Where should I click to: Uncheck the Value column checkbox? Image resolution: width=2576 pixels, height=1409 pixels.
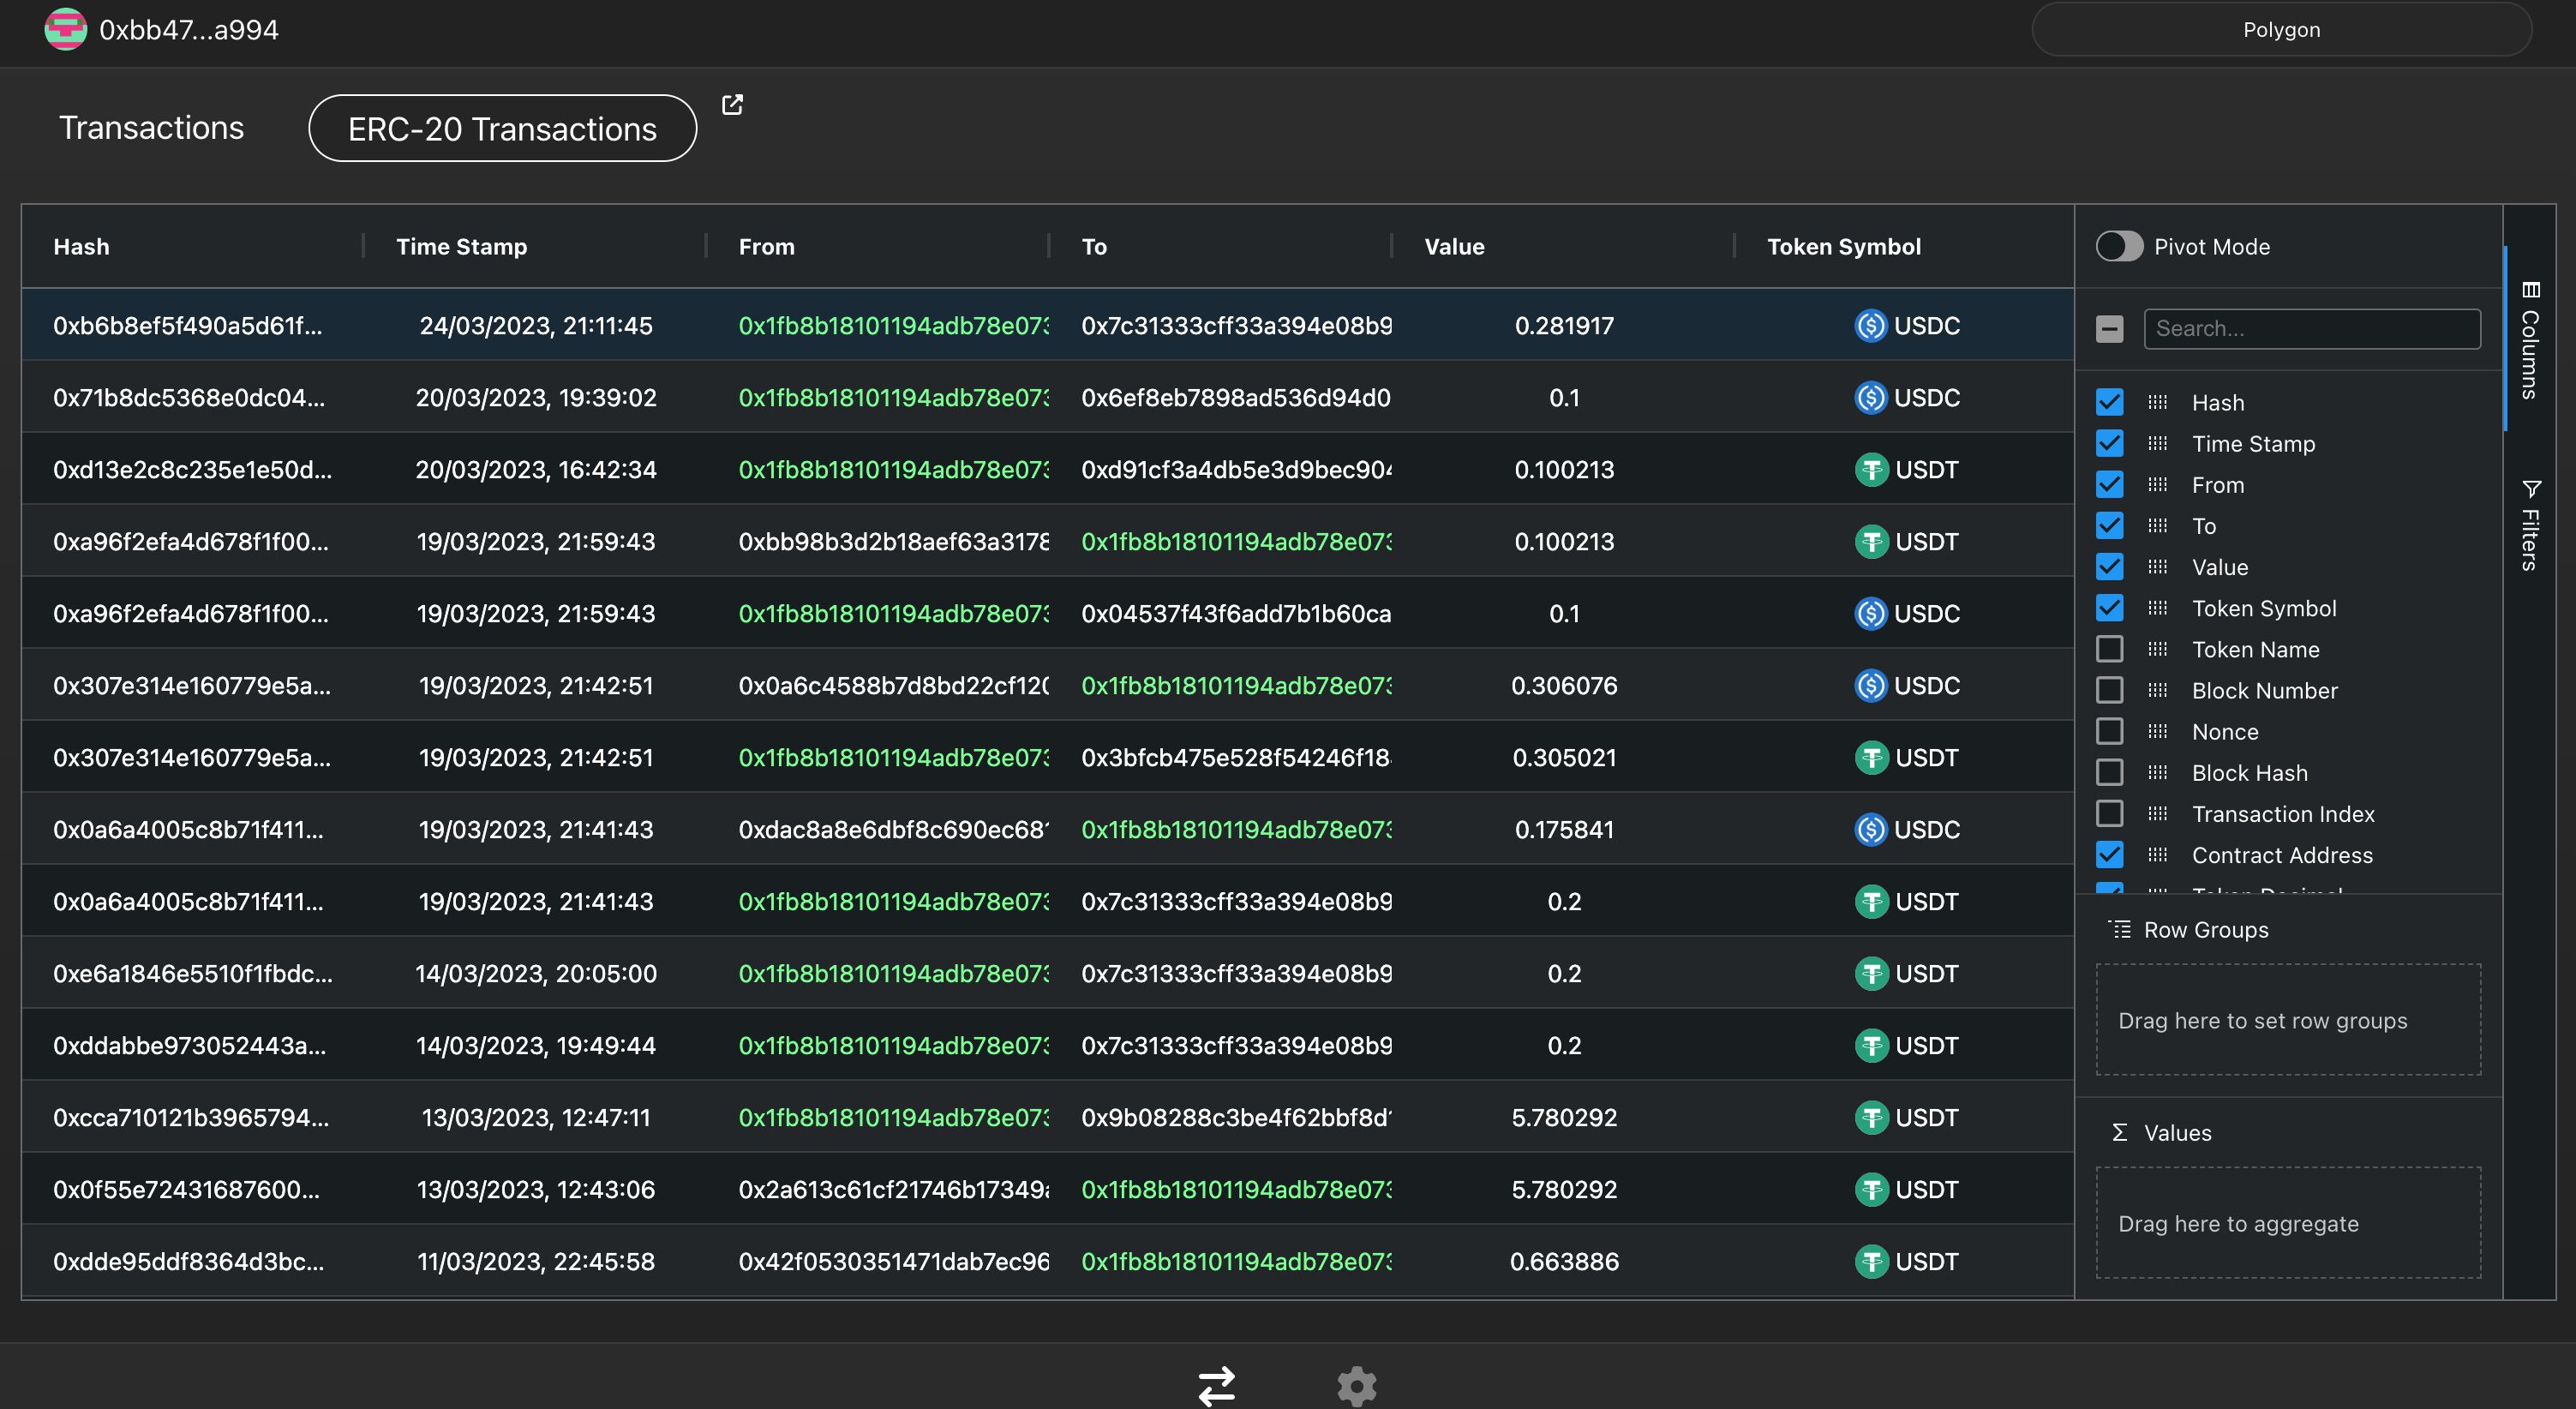coord(2109,567)
